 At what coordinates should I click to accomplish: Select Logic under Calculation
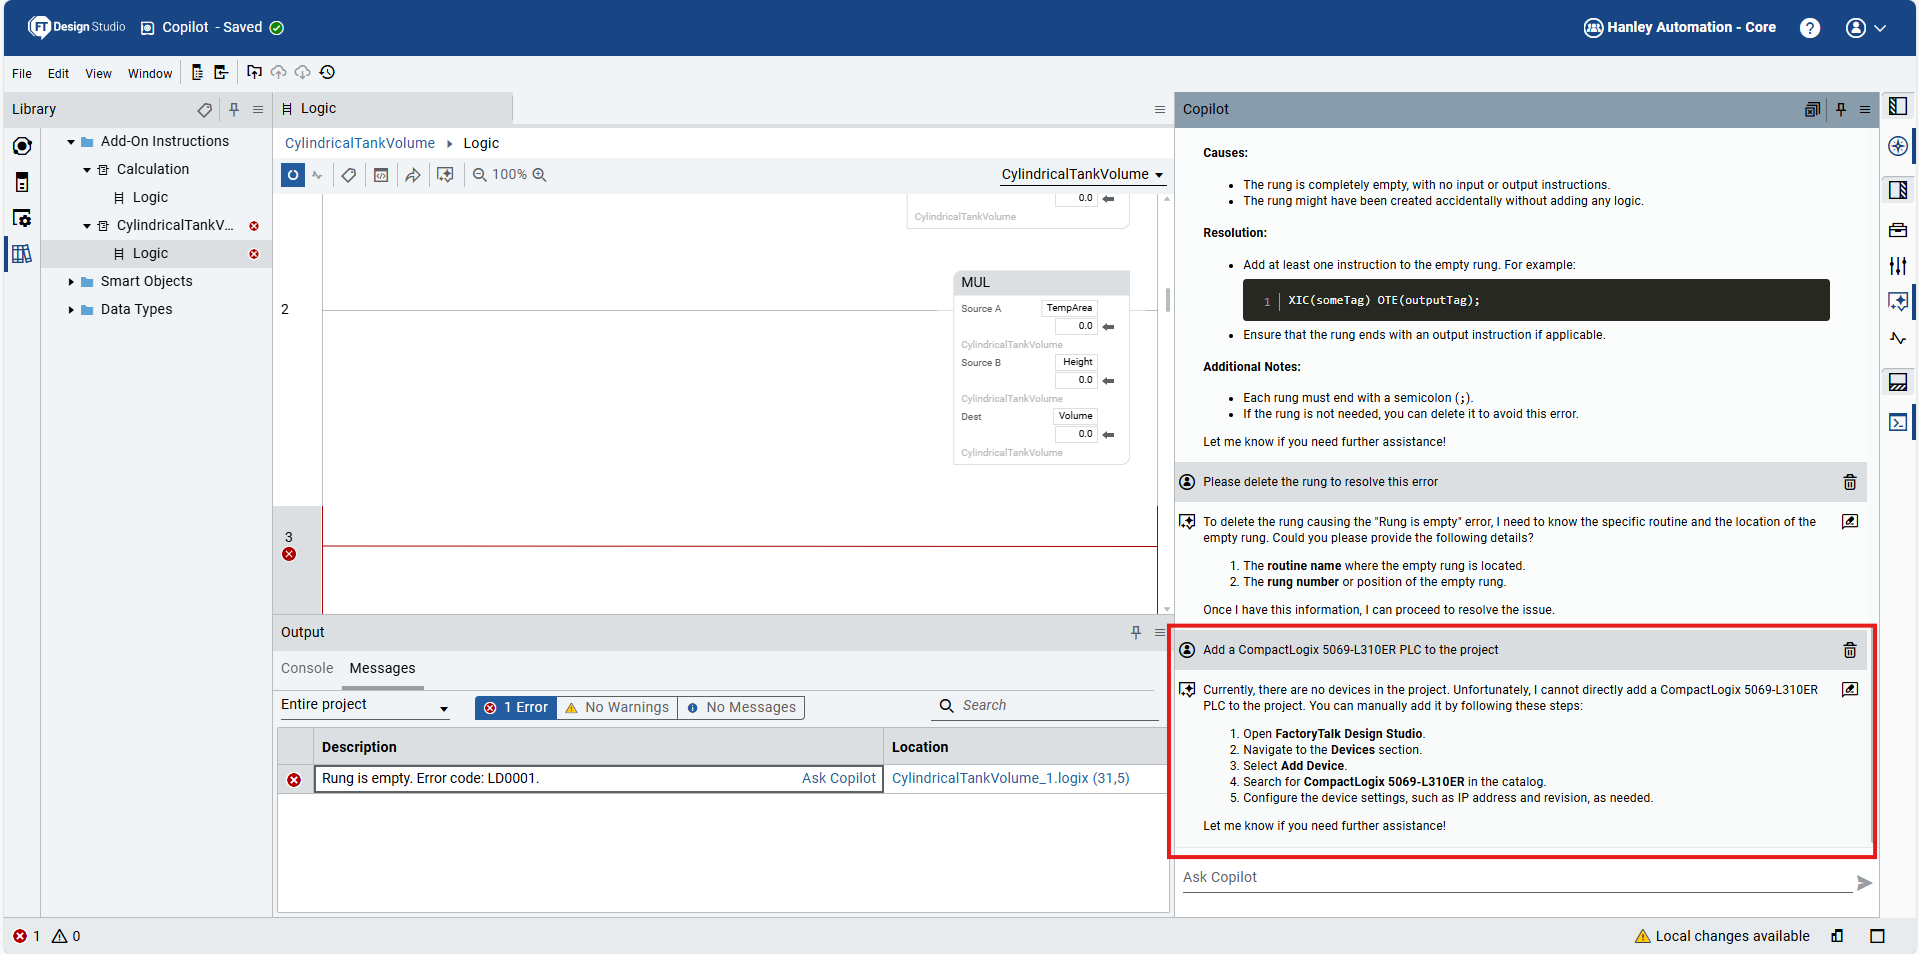click(150, 197)
